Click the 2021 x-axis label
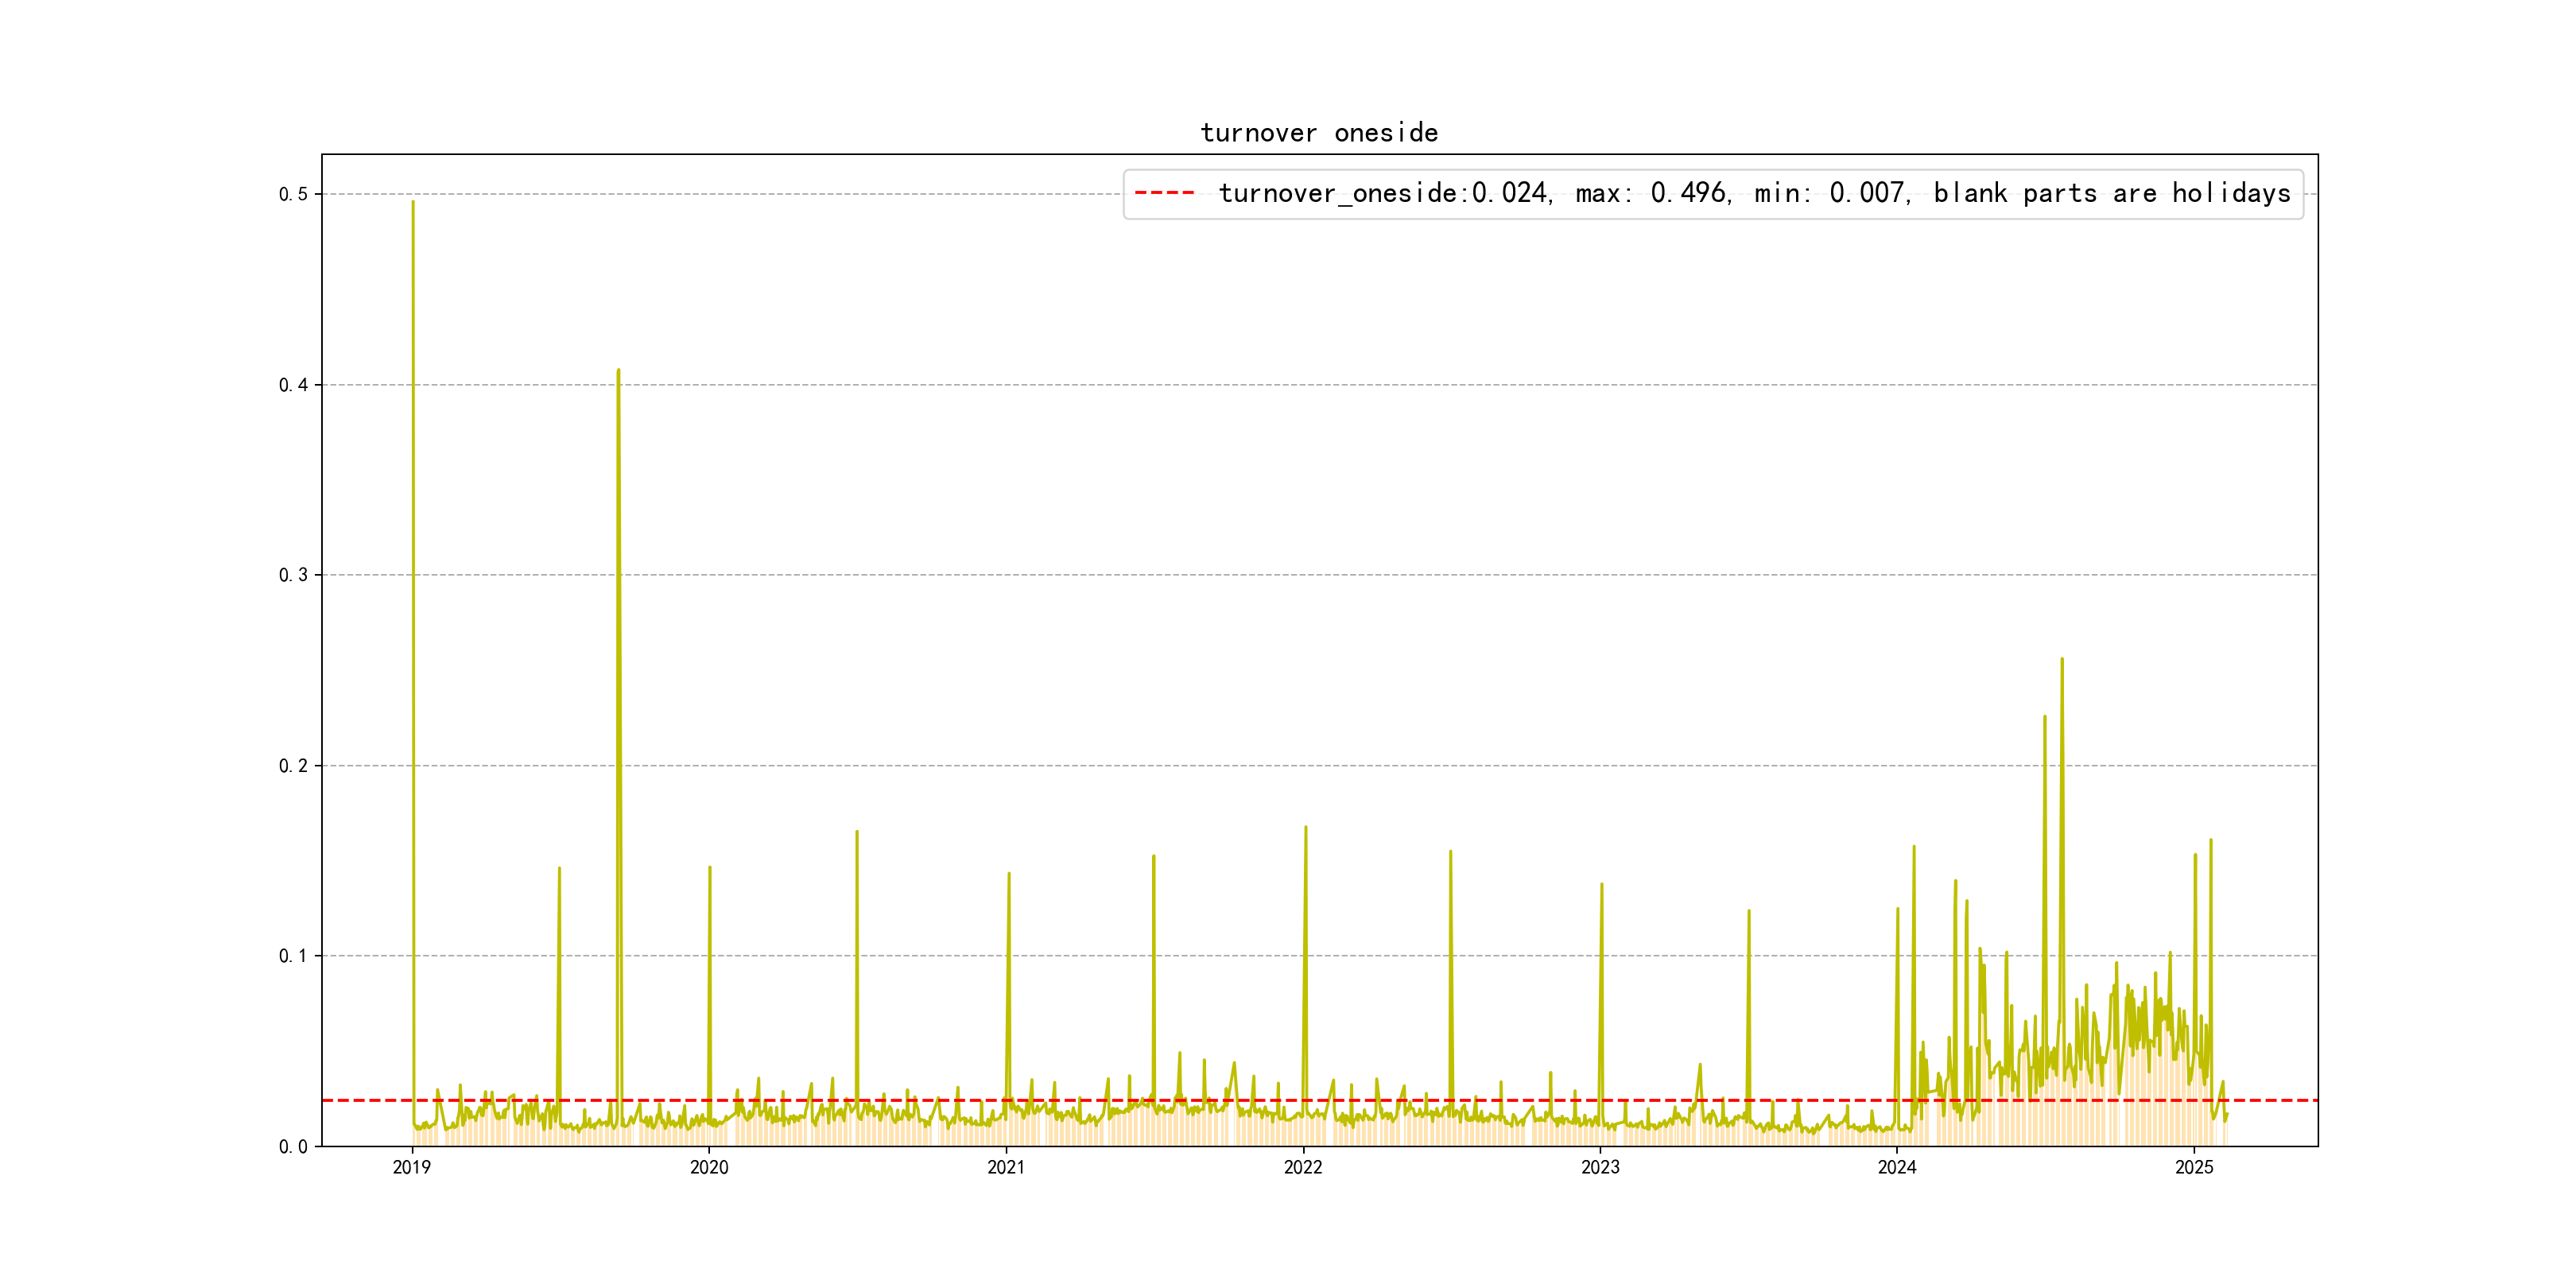2576x1288 pixels. coord(1006,1167)
